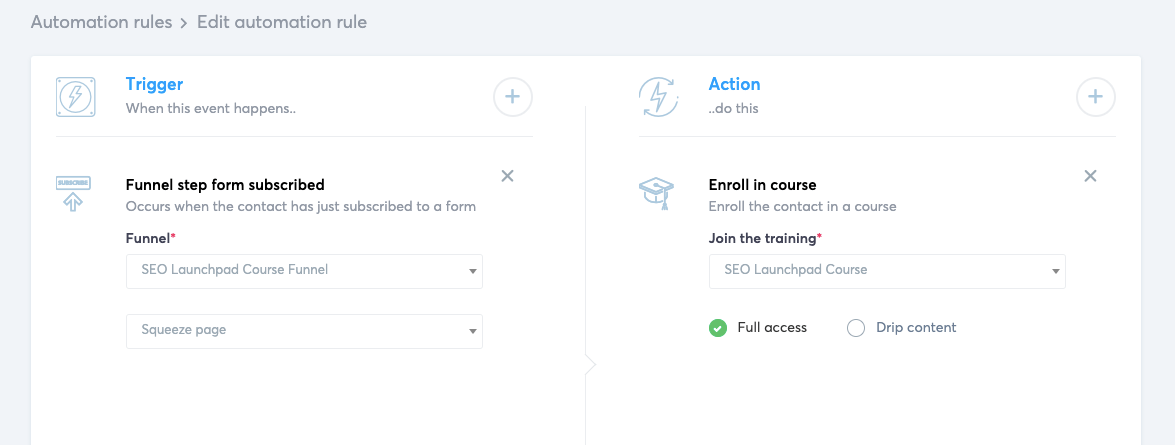Click the graduation cap course icon
Image resolution: width=1175 pixels, height=445 pixels.
(x=657, y=192)
